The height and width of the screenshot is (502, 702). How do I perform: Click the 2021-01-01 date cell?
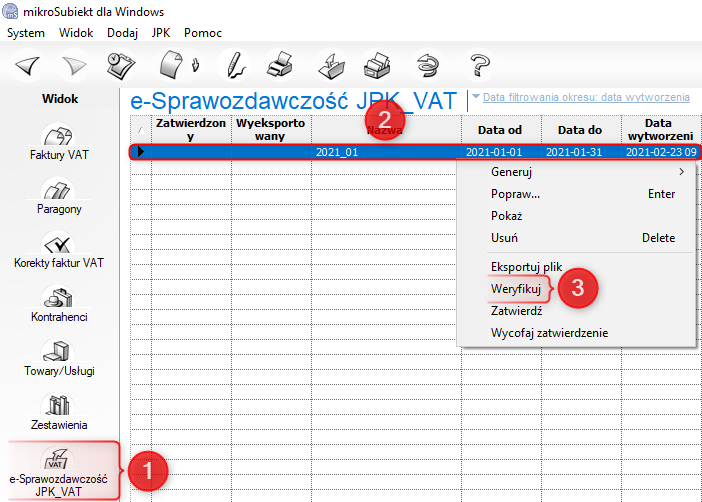[501, 152]
